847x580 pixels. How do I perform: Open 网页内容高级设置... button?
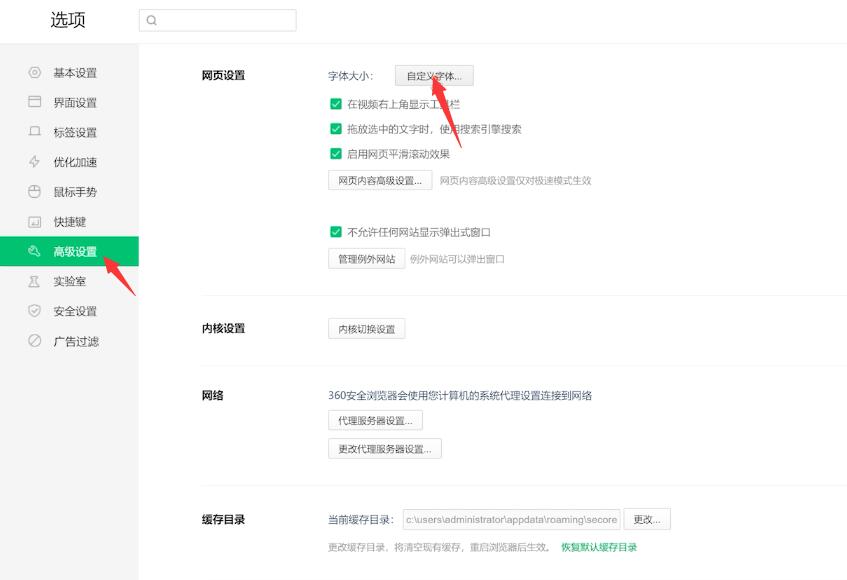click(x=380, y=180)
